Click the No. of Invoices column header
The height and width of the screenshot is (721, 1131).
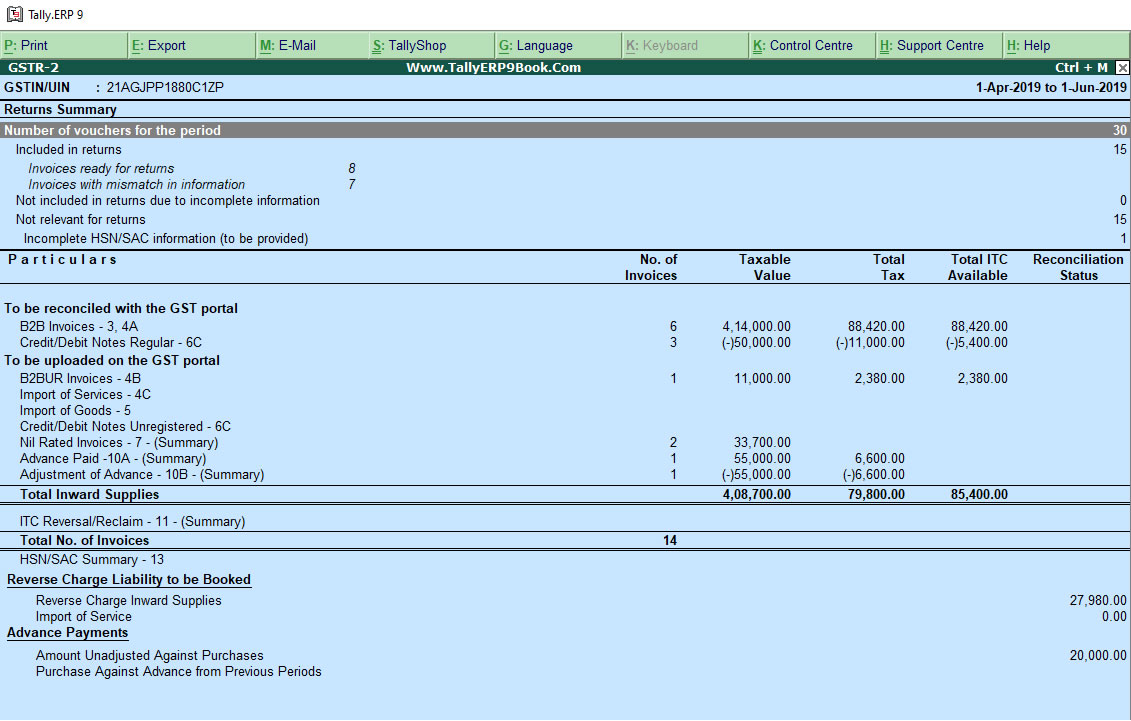651,267
